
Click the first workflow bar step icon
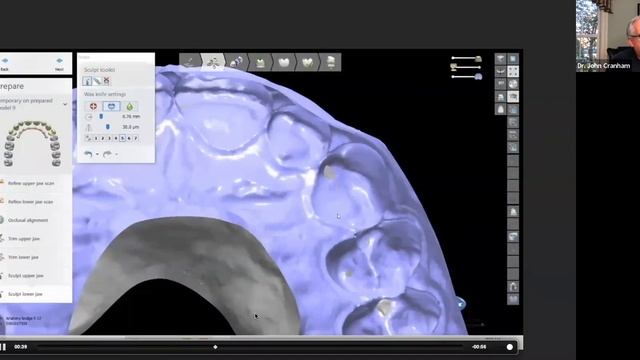click(x=190, y=62)
